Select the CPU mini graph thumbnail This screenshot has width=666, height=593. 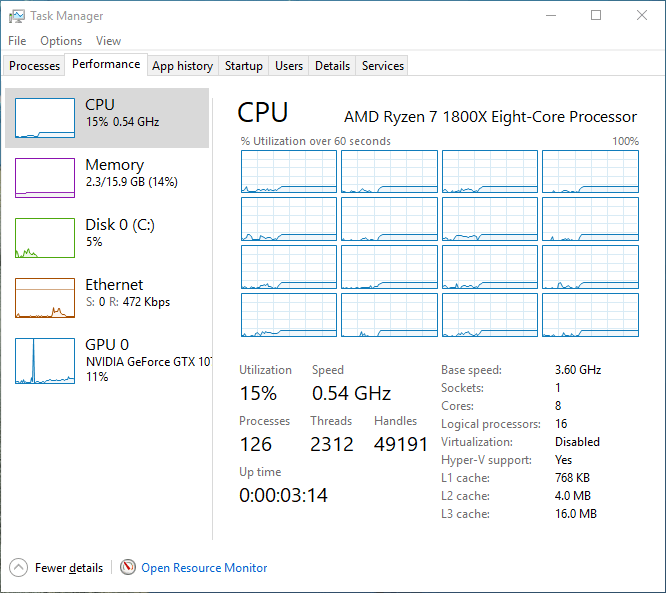tap(45, 118)
